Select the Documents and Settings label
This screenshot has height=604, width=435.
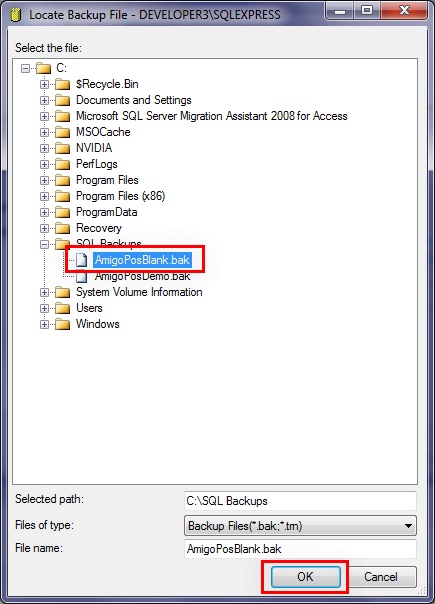tap(134, 100)
